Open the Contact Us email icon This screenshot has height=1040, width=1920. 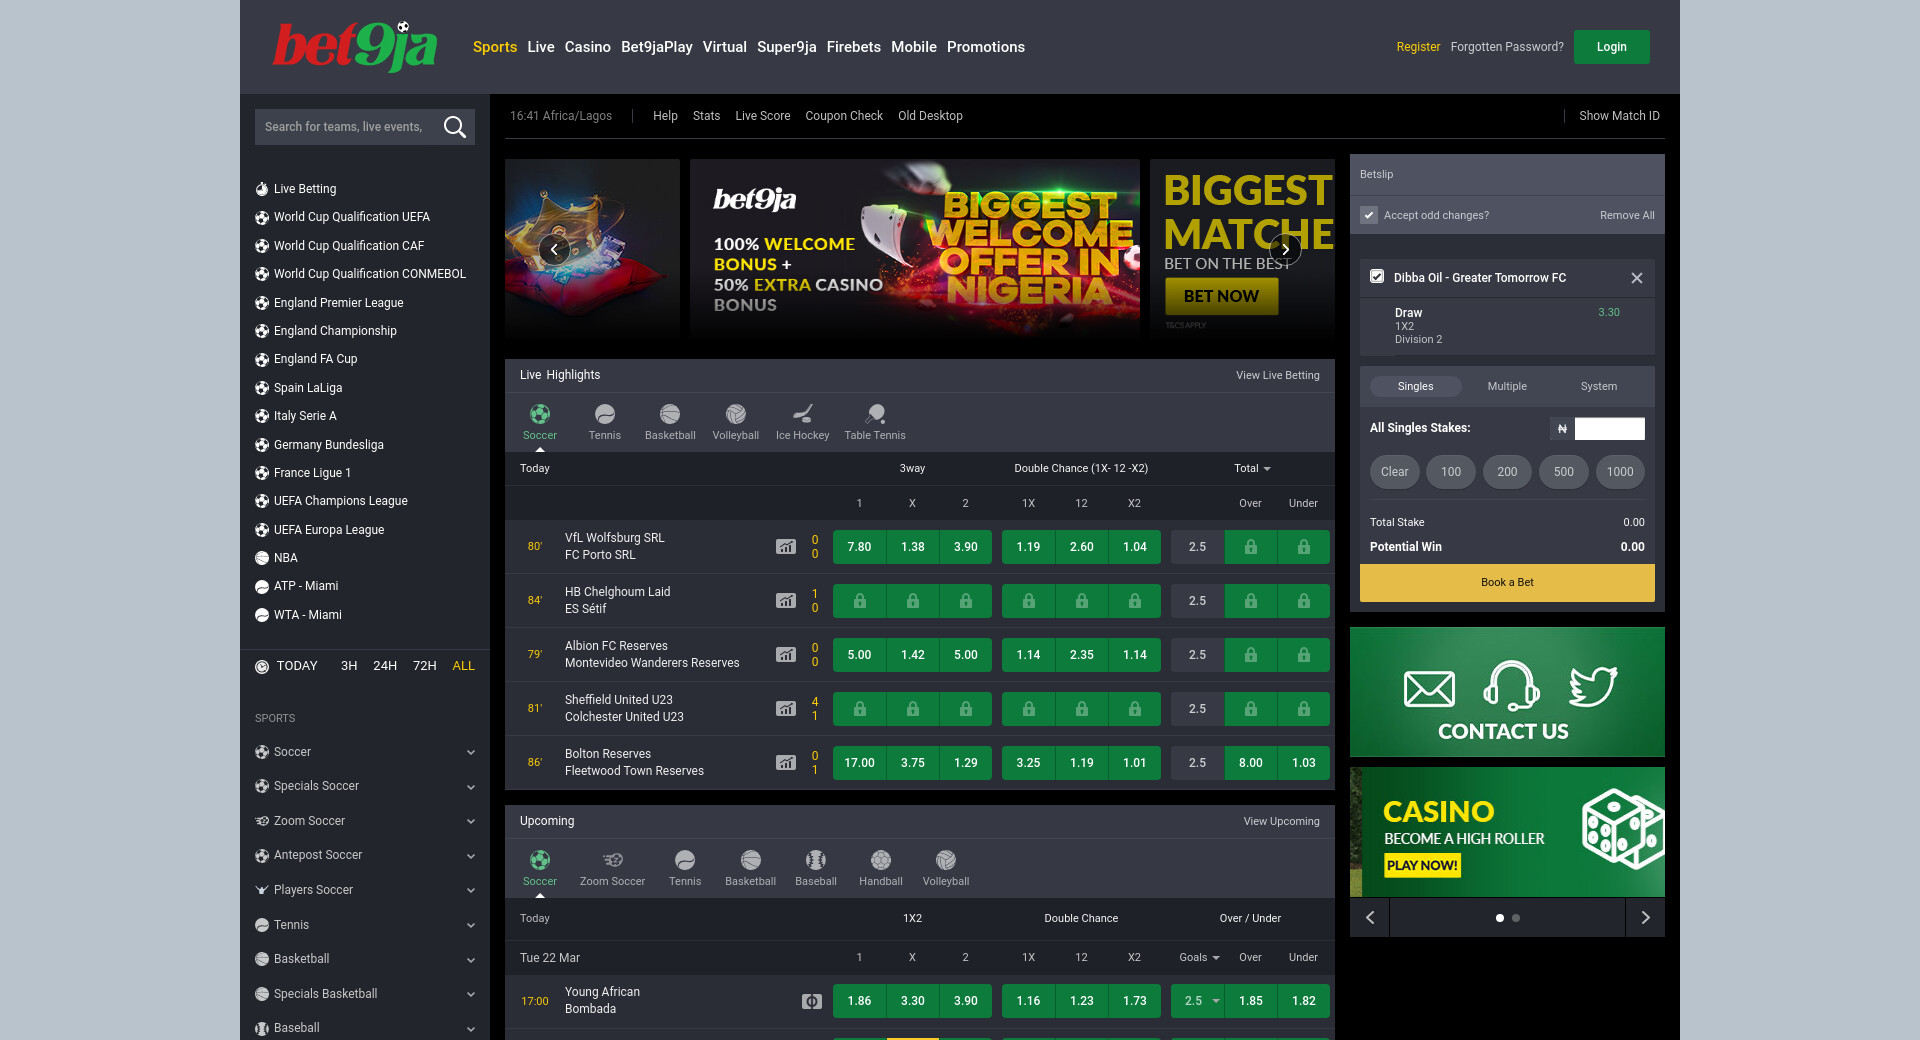pos(1429,689)
